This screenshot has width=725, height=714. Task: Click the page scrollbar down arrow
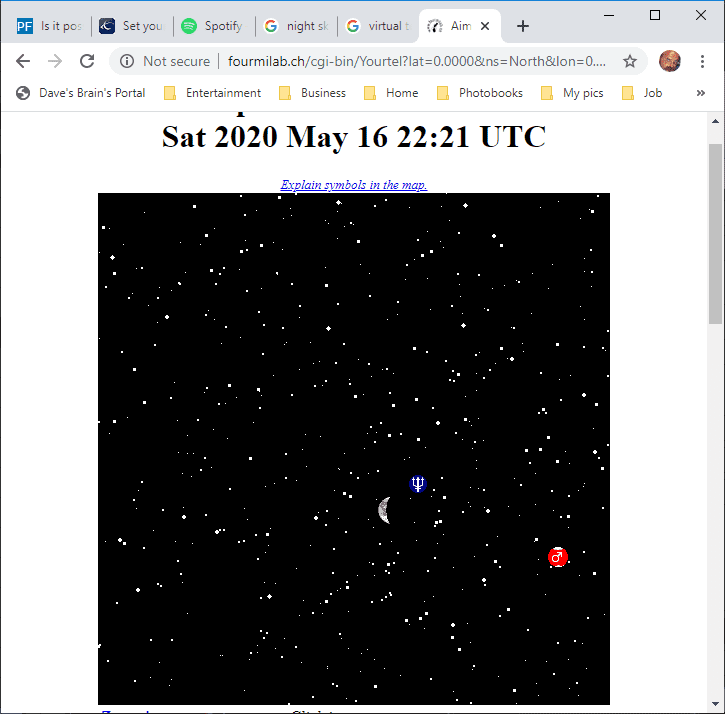pos(715,703)
